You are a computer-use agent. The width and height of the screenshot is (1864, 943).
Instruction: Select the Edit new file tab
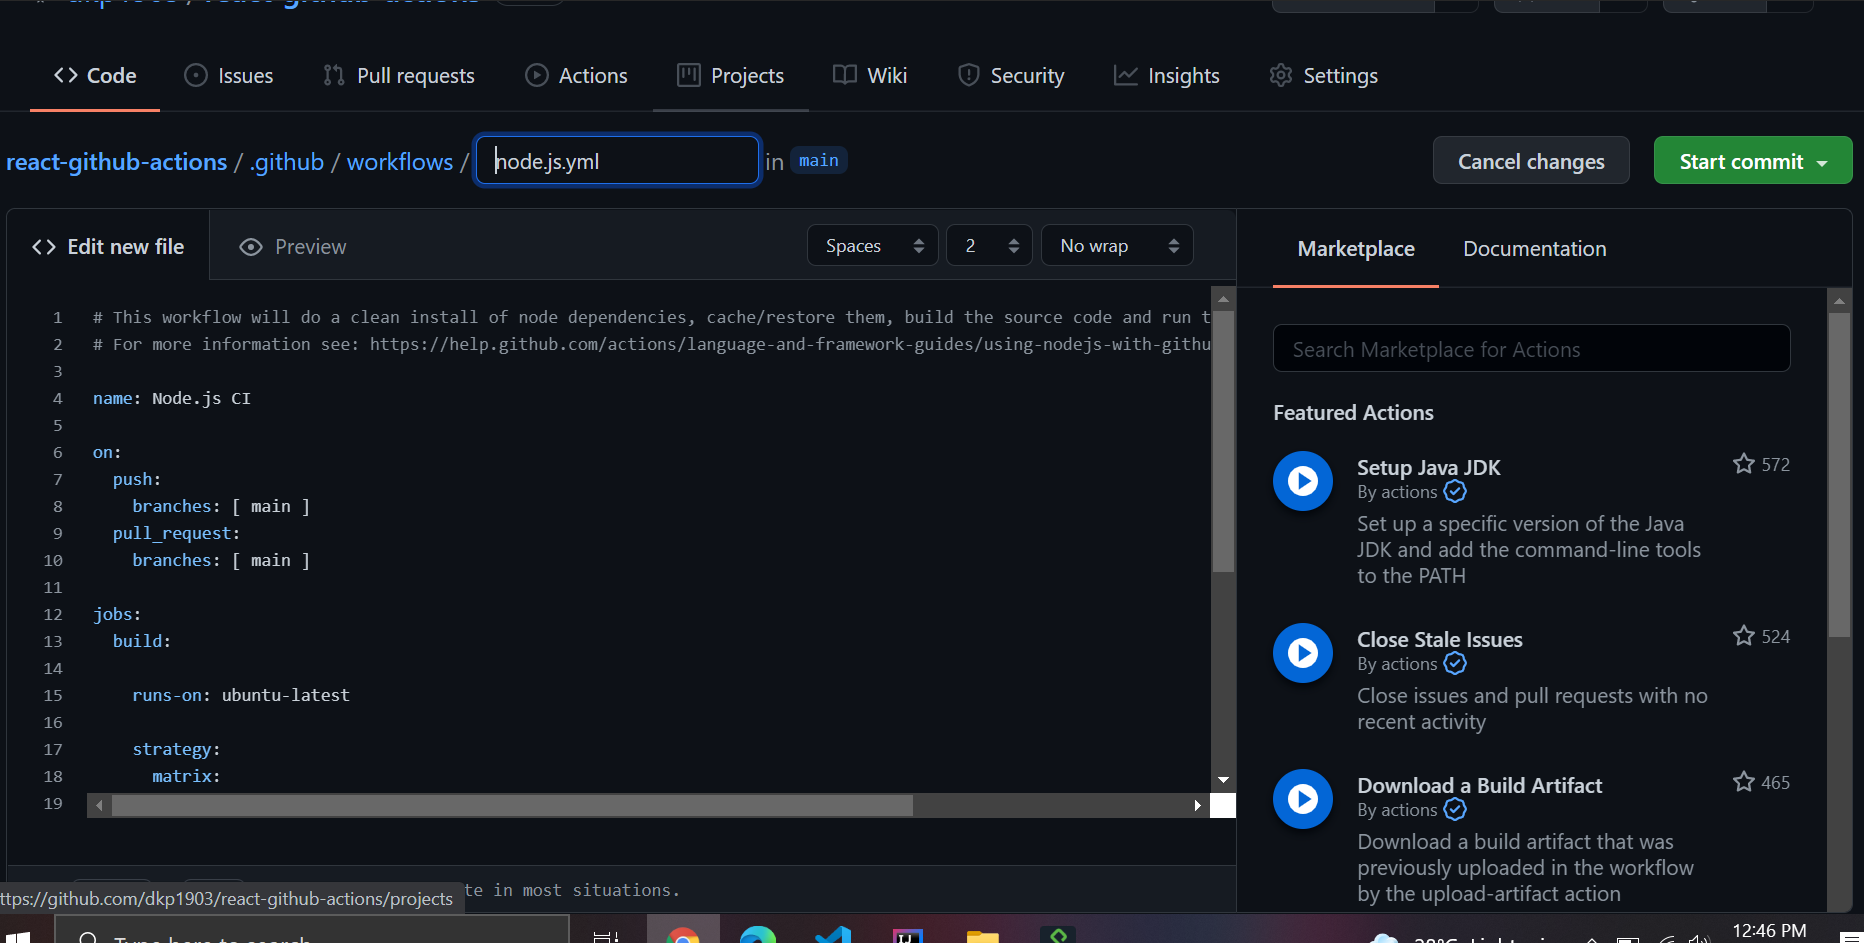click(x=108, y=246)
